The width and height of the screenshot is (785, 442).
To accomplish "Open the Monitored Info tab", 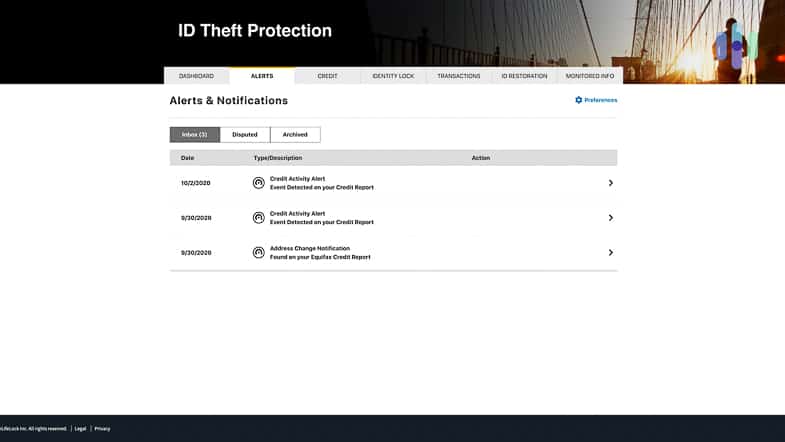I will (x=590, y=76).
